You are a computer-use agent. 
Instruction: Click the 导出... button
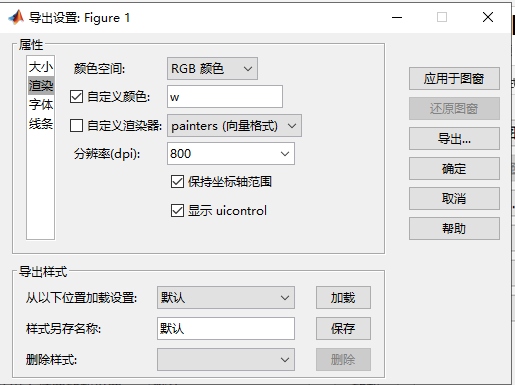(454, 139)
